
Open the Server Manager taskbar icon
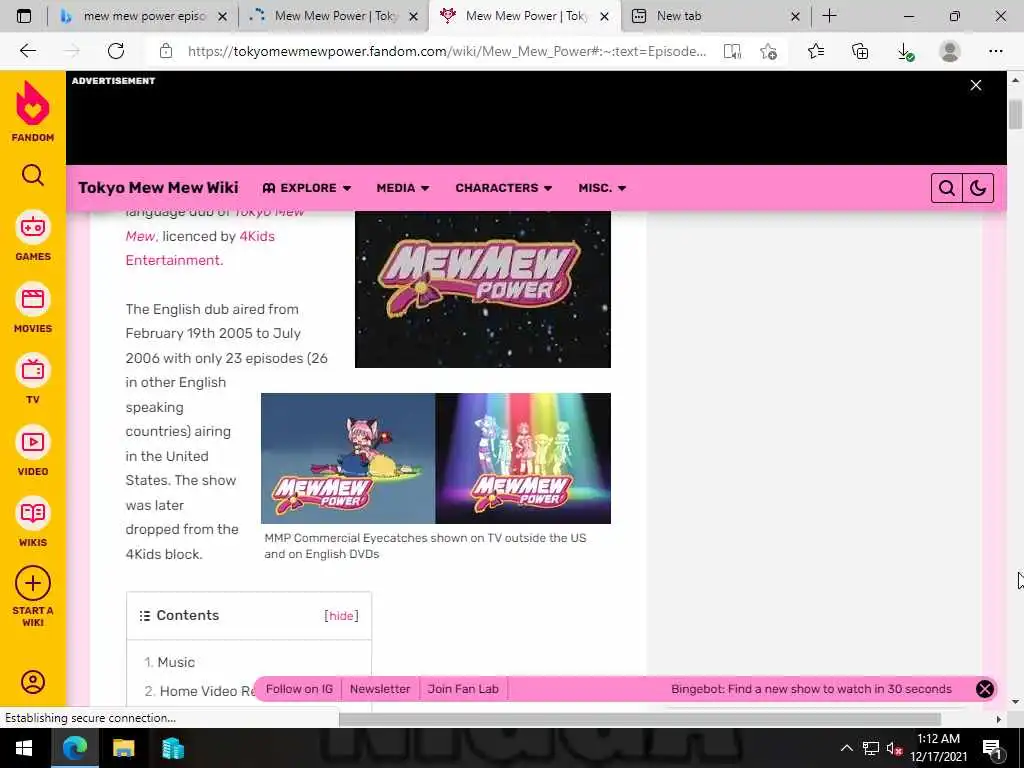coord(173,748)
